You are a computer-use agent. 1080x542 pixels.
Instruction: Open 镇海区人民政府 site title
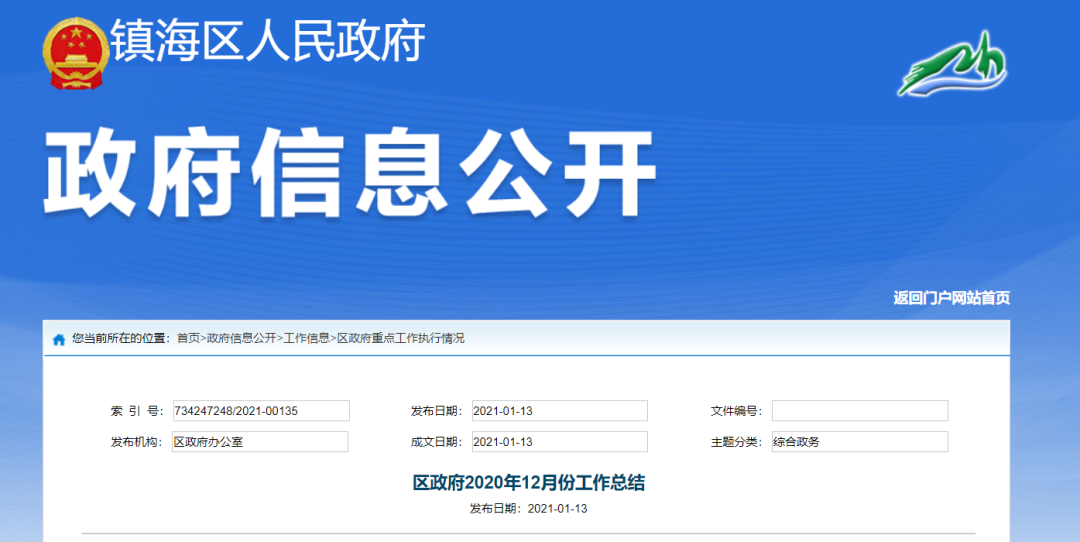pyautogui.click(x=268, y=42)
